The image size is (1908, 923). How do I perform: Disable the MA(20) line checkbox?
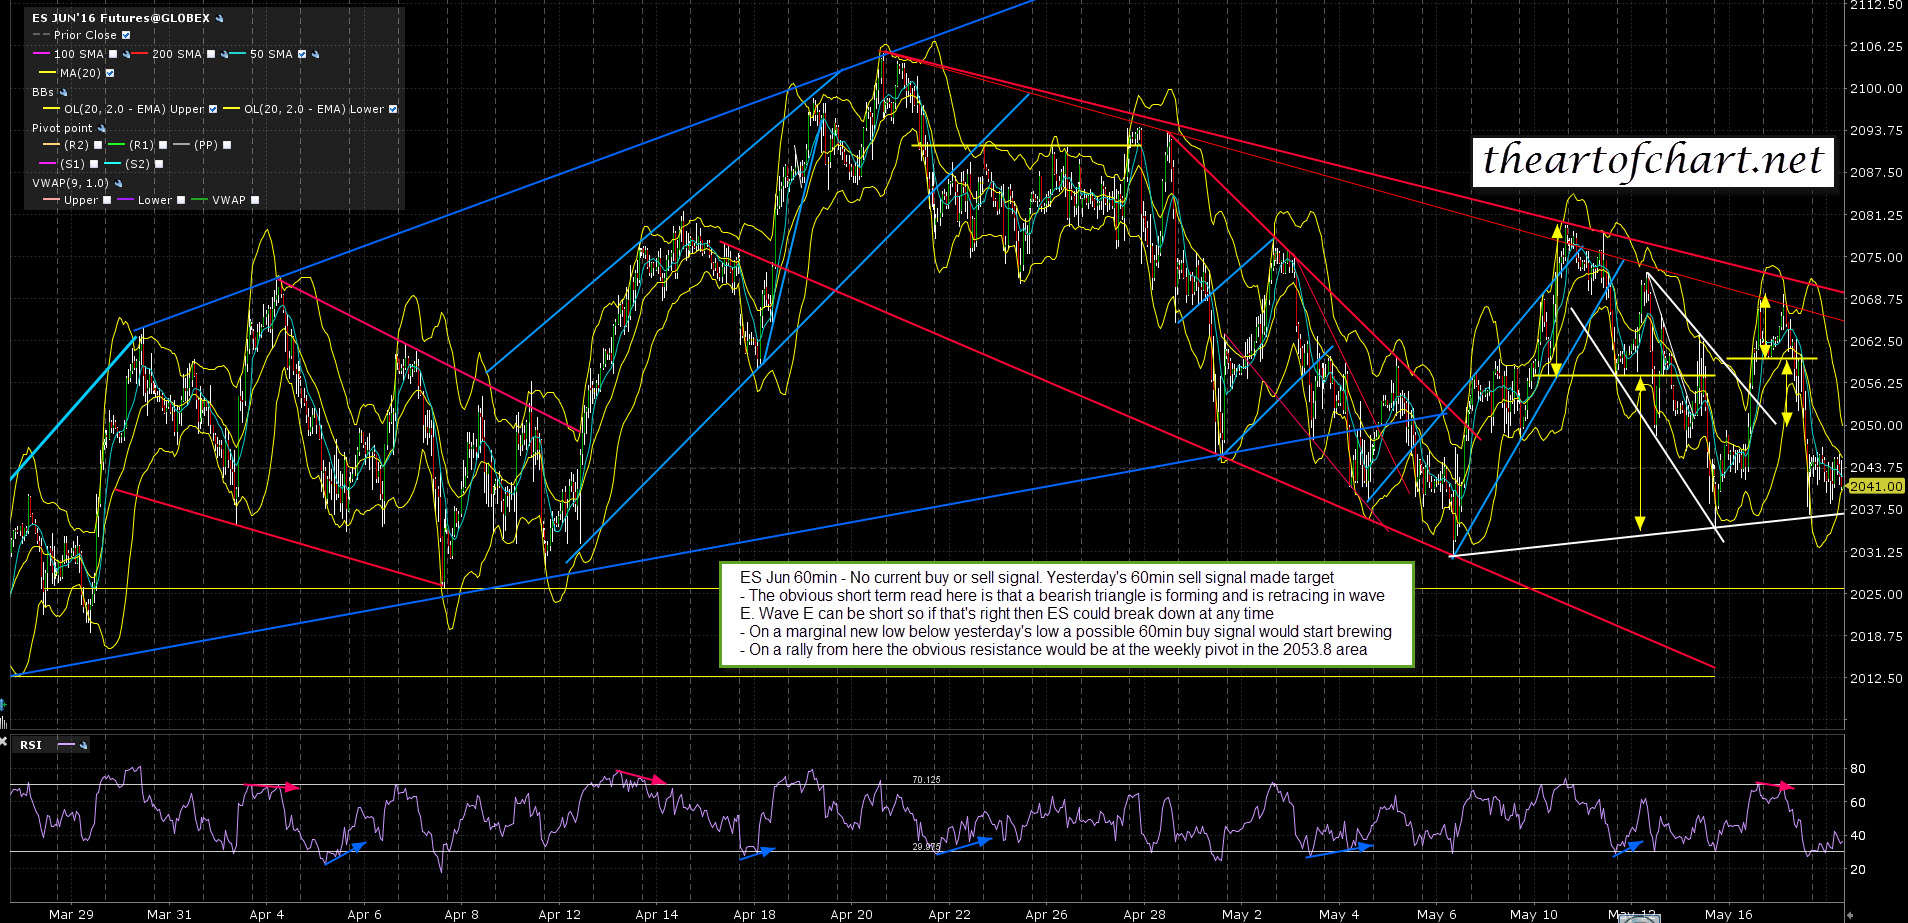(x=110, y=73)
